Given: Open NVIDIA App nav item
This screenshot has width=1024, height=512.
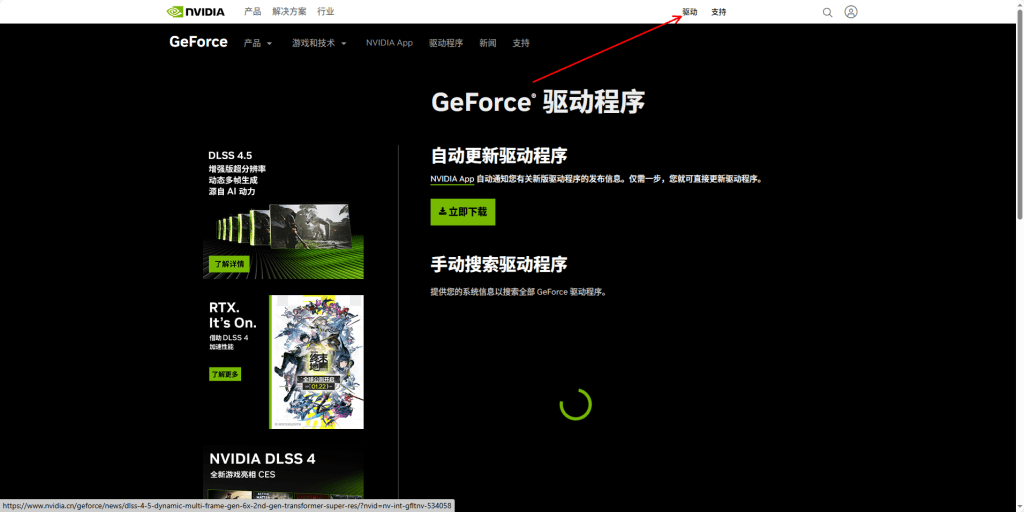Looking at the screenshot, I should point(389,43).
